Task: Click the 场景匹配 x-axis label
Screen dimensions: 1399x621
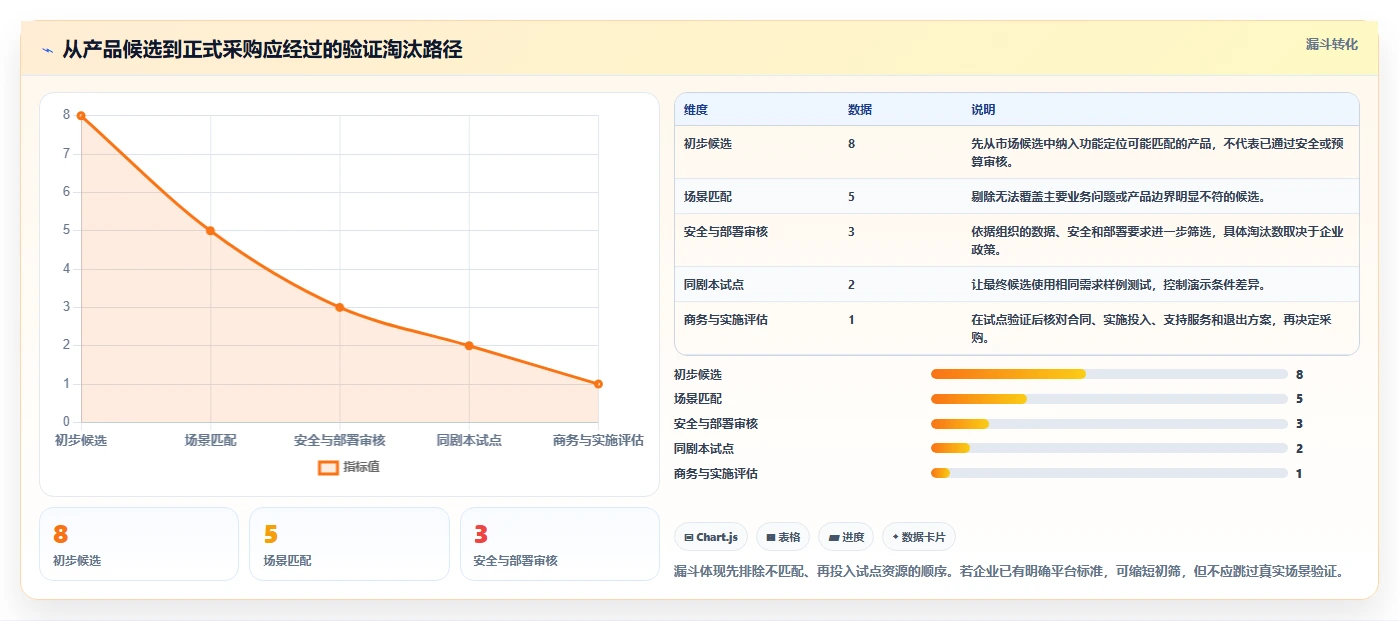Action: pyautogui.click(x=210, y=440)
